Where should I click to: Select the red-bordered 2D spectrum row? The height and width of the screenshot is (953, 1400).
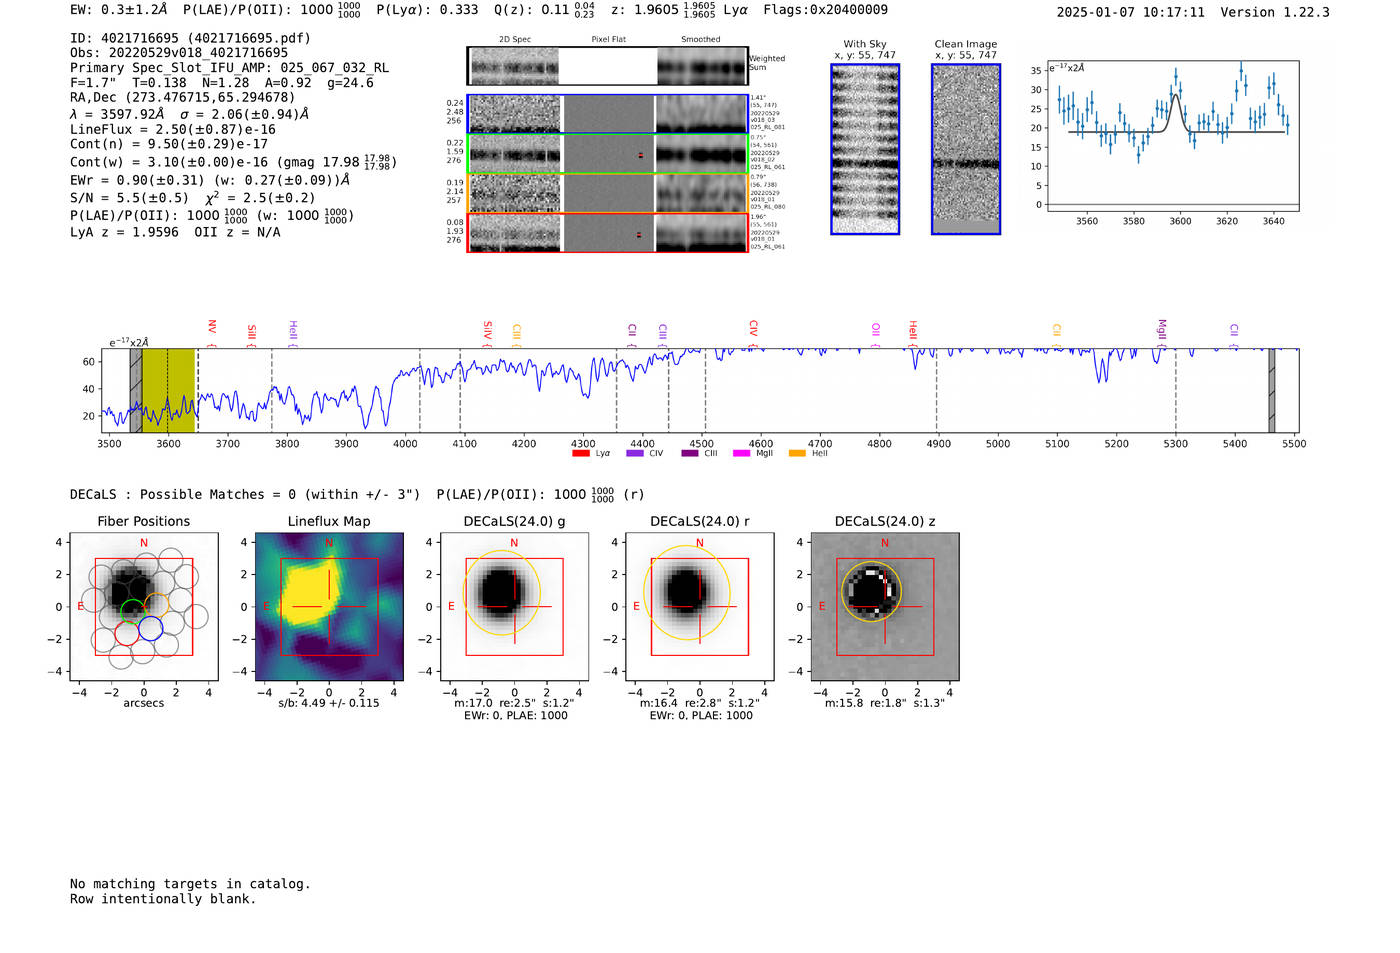pos(608,233)
